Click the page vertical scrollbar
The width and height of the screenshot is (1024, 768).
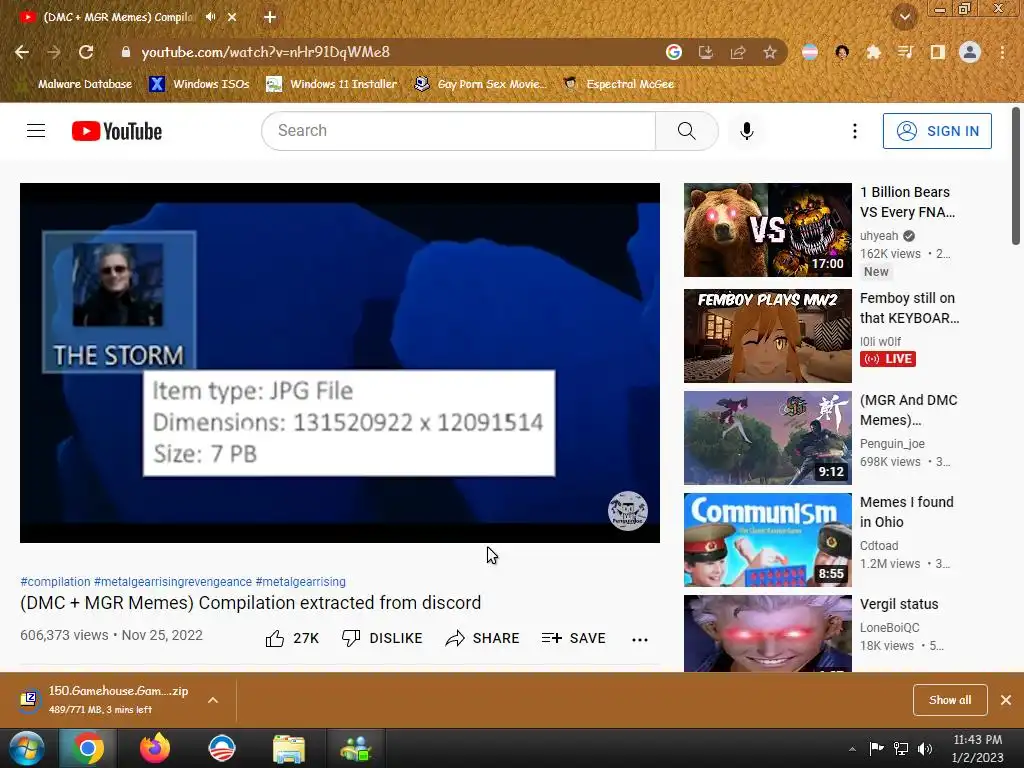pyautogui.click(x=1016, y=176)
